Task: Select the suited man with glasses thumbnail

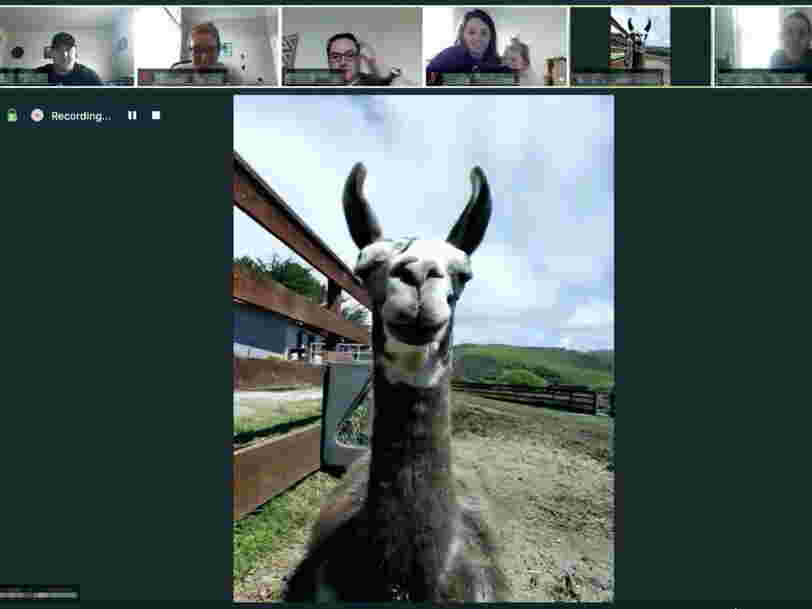Action: (350, 40)
